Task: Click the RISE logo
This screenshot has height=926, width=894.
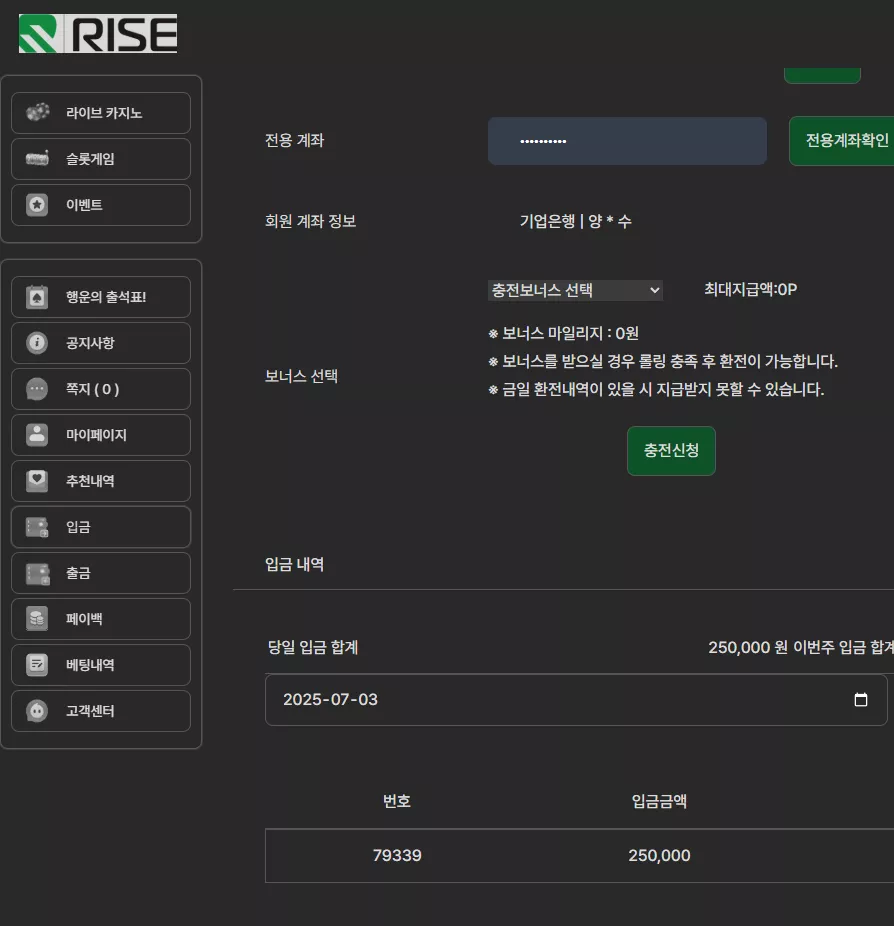Action: coord(97,34)
